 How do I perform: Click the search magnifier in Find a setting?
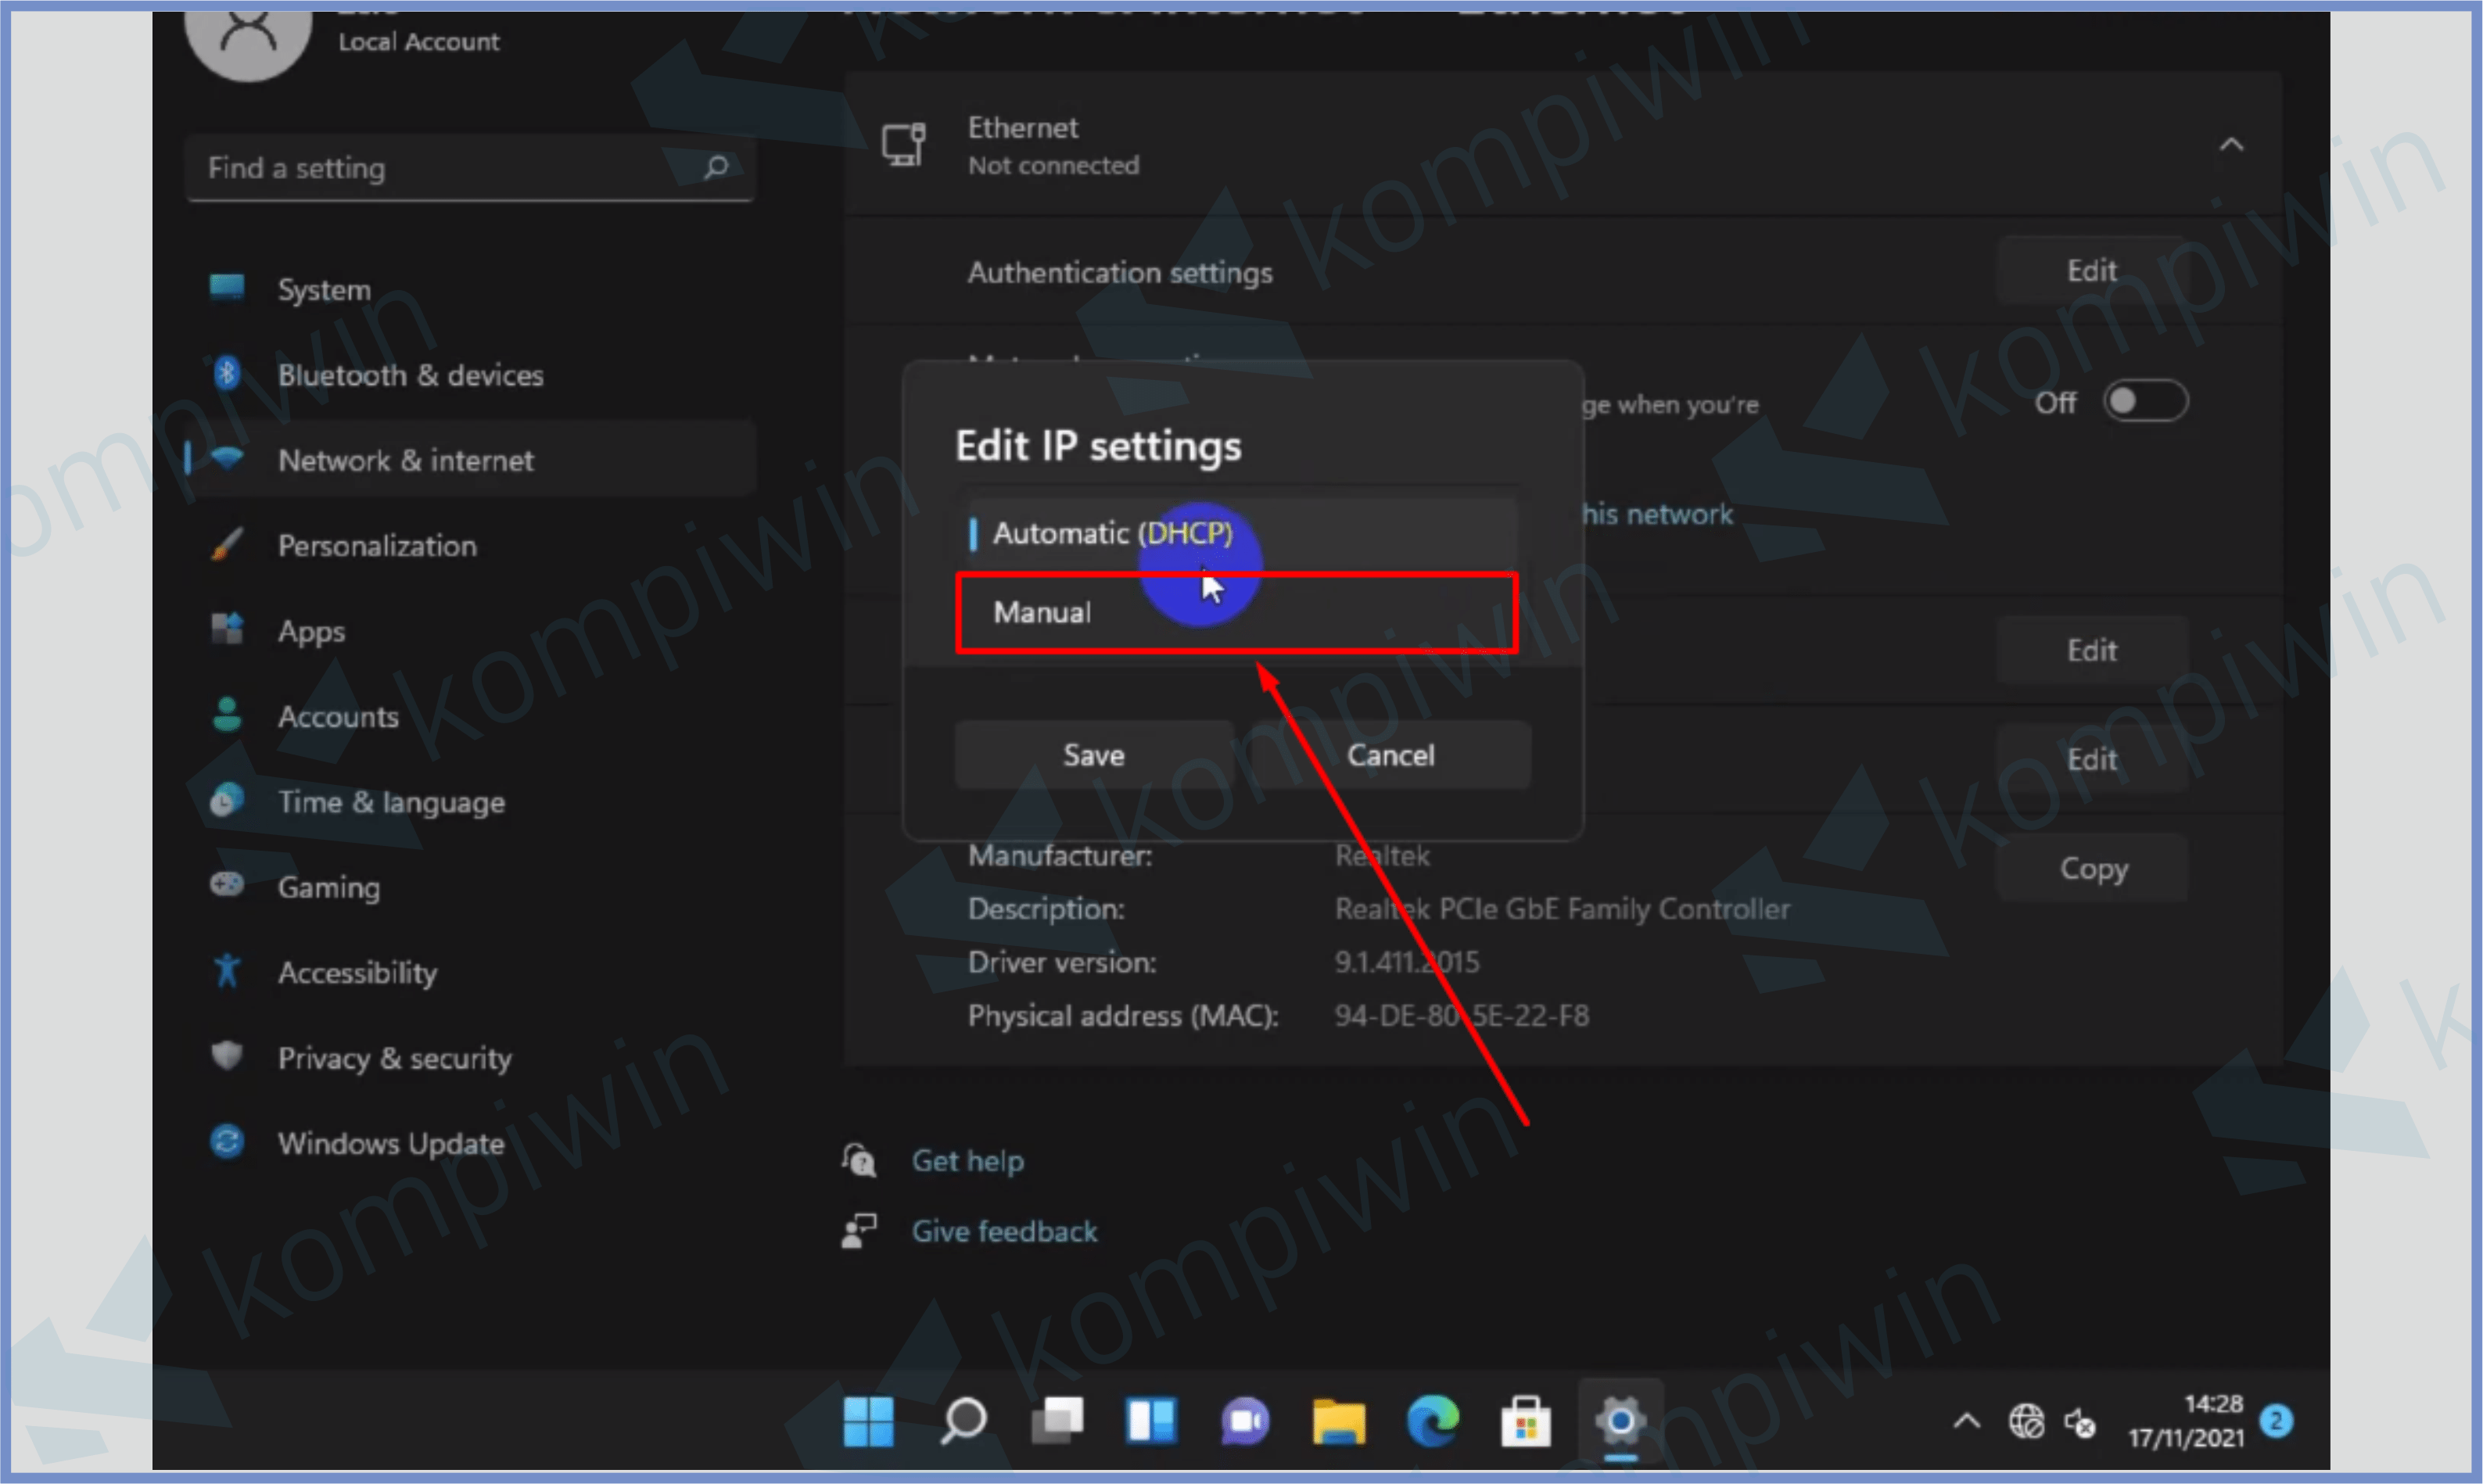pyautogui.click(x=716, y=167)
